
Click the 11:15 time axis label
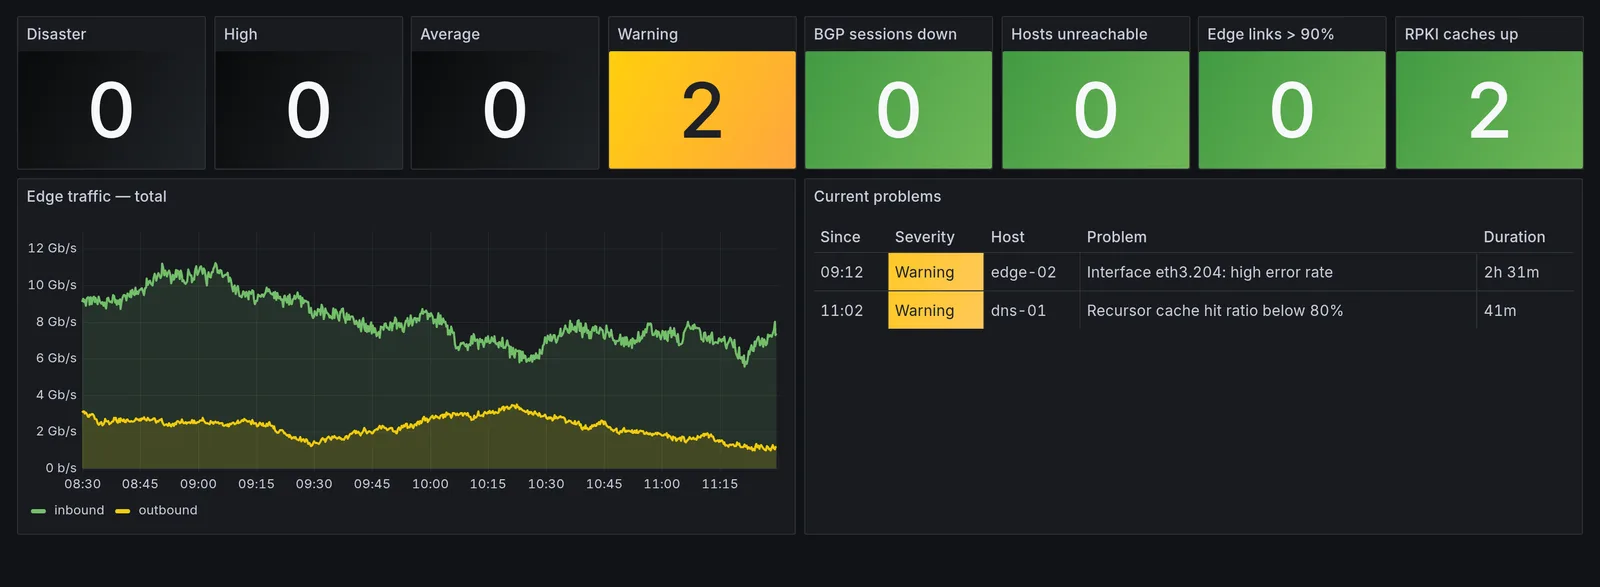coord(720,484)
